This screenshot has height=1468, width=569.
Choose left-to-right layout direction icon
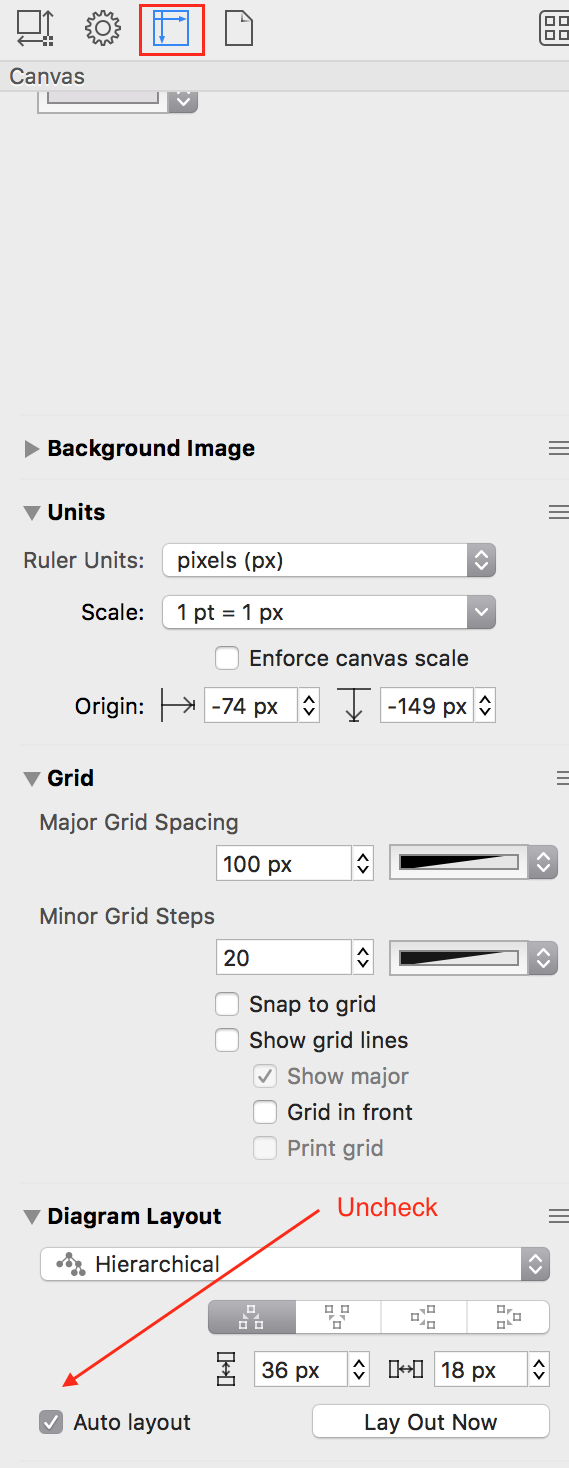tap(423, 1317)
